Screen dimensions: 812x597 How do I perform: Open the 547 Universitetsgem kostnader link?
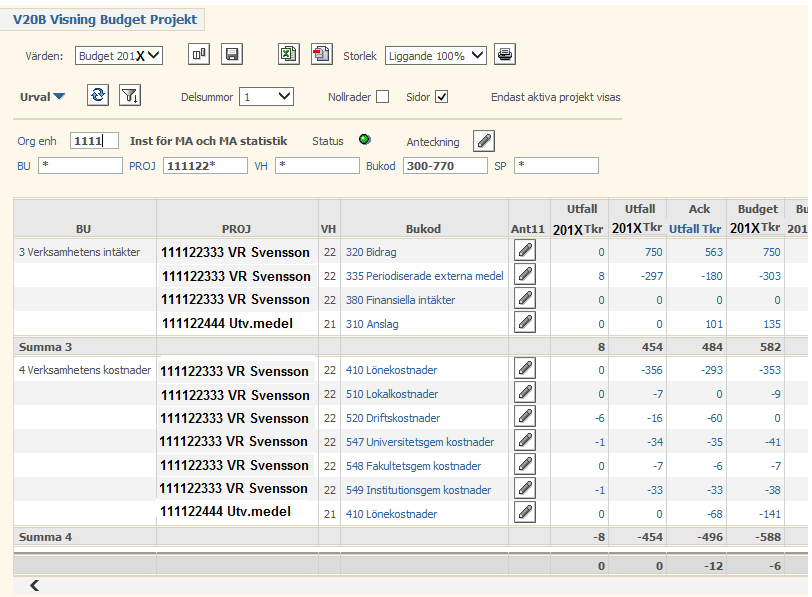pyautogui.click(x=419, y=442)
